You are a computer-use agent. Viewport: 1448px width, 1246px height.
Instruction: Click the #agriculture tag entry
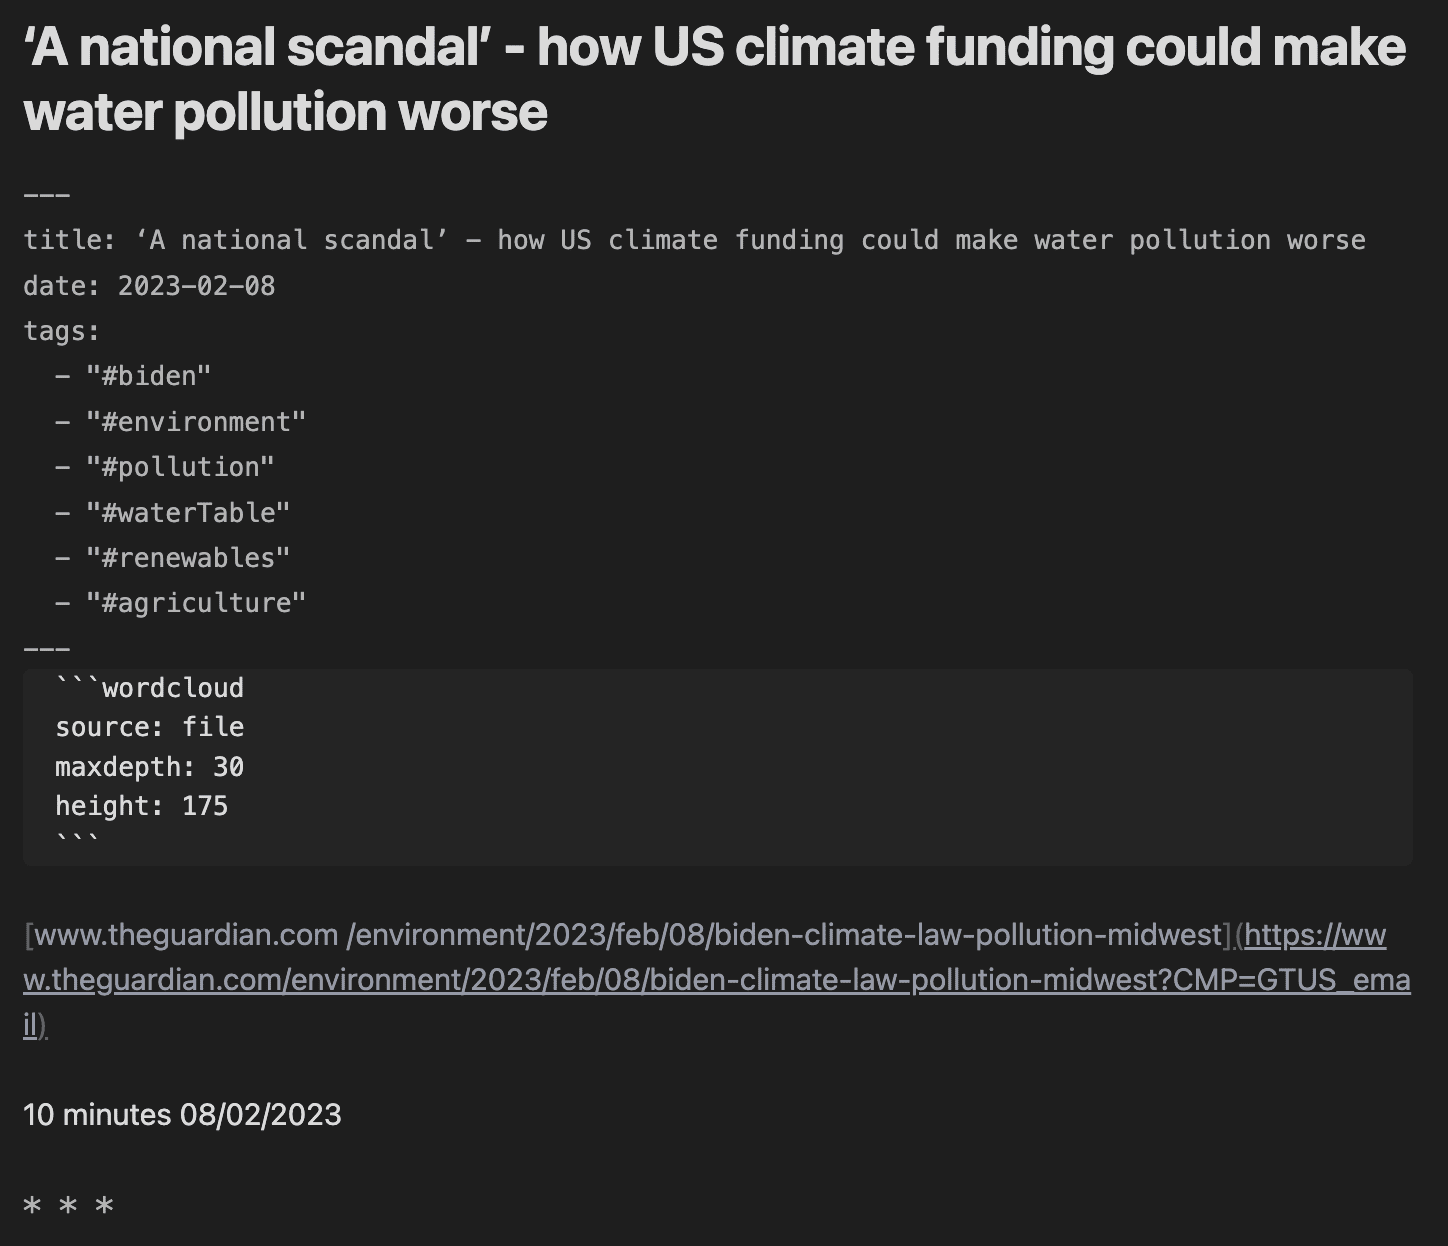coord(196,603)
